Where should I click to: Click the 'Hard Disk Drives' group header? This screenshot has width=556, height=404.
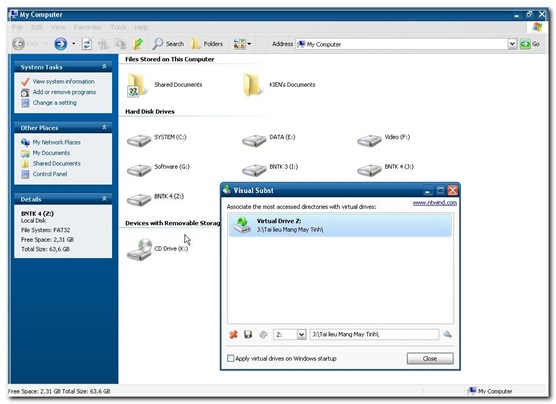point(150,111)
